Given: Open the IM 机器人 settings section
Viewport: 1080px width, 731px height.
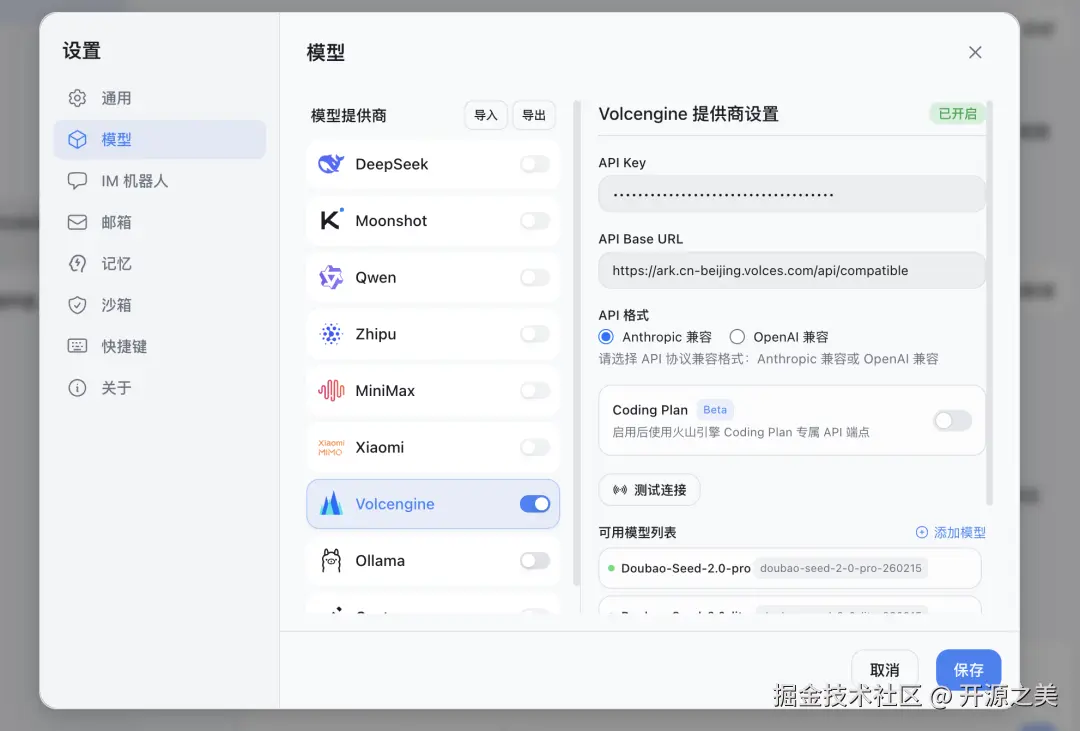Looking at the screenshot, I should (x=160, y=181).
